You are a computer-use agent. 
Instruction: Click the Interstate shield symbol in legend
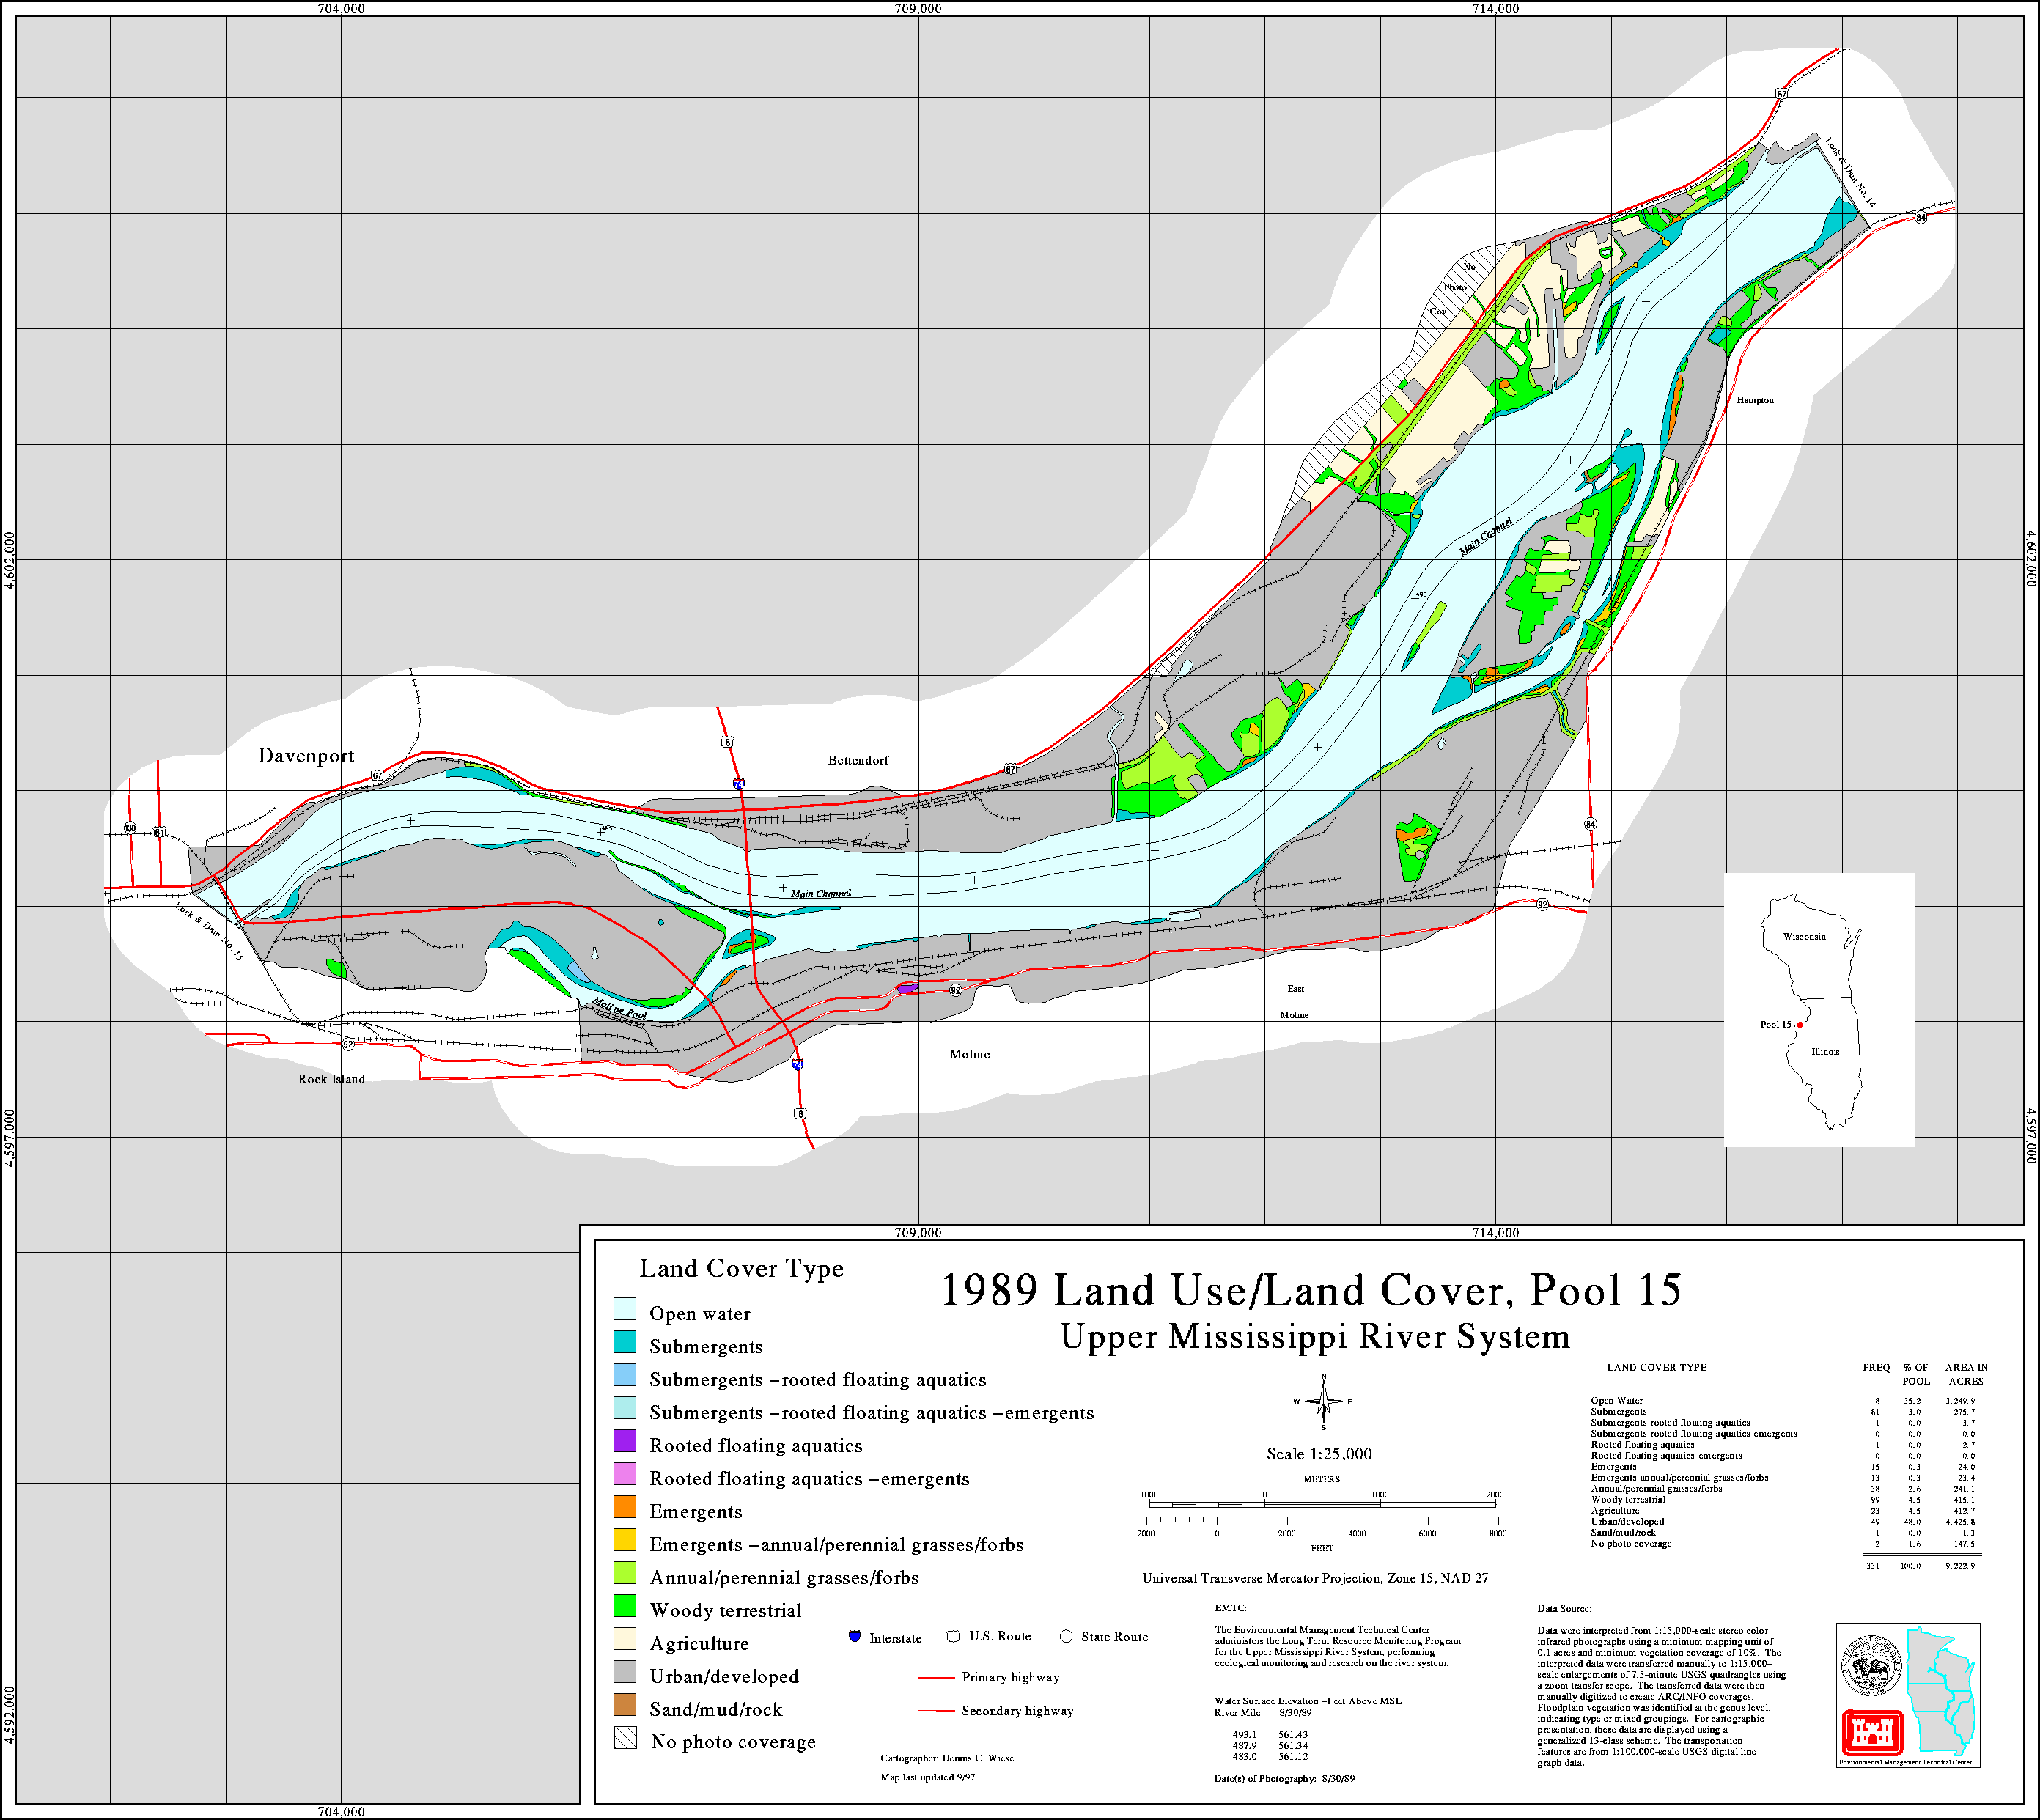(x=854, y=1636)
